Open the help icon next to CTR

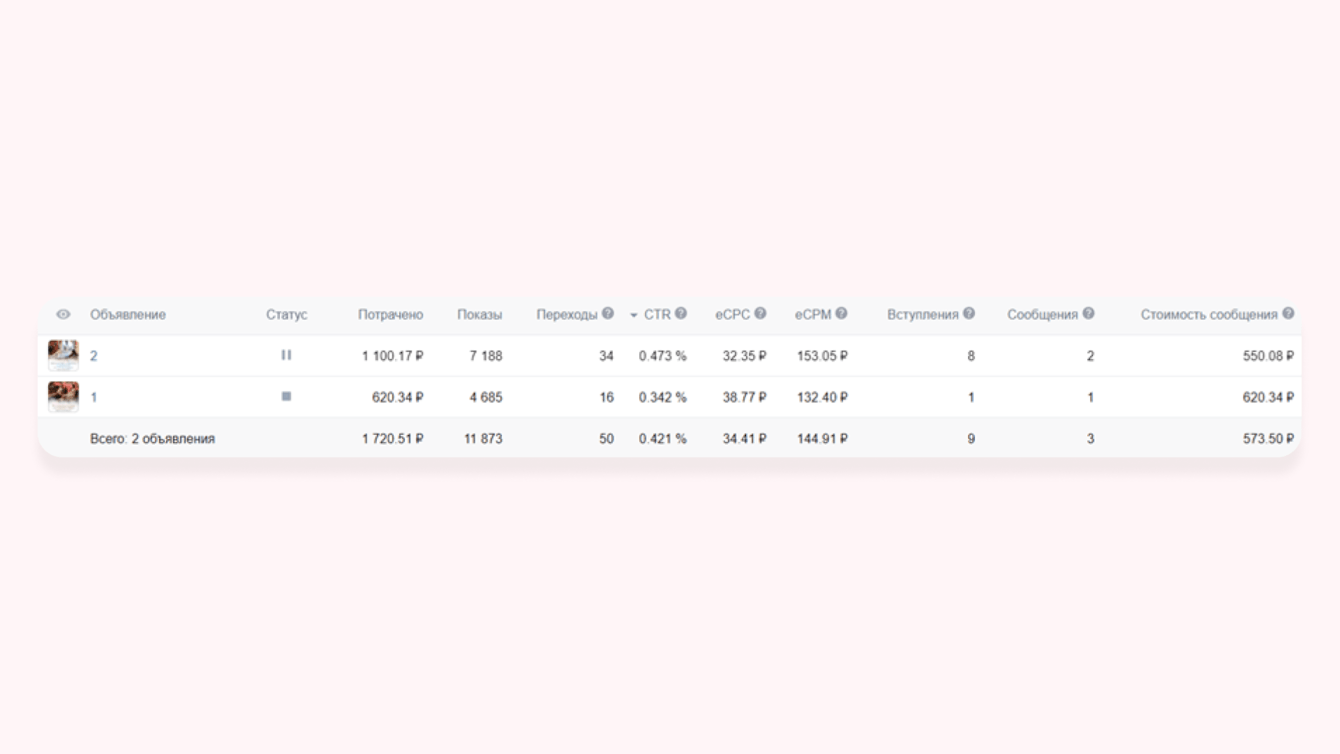tap(681, 314)
